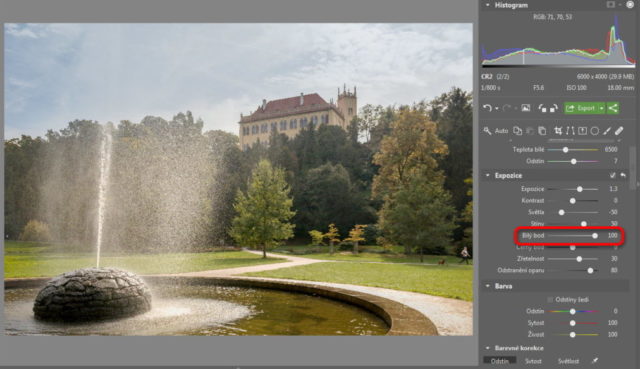Select the Radial filter circle tool
Screen dimensions: 640x369
[595, 131]
